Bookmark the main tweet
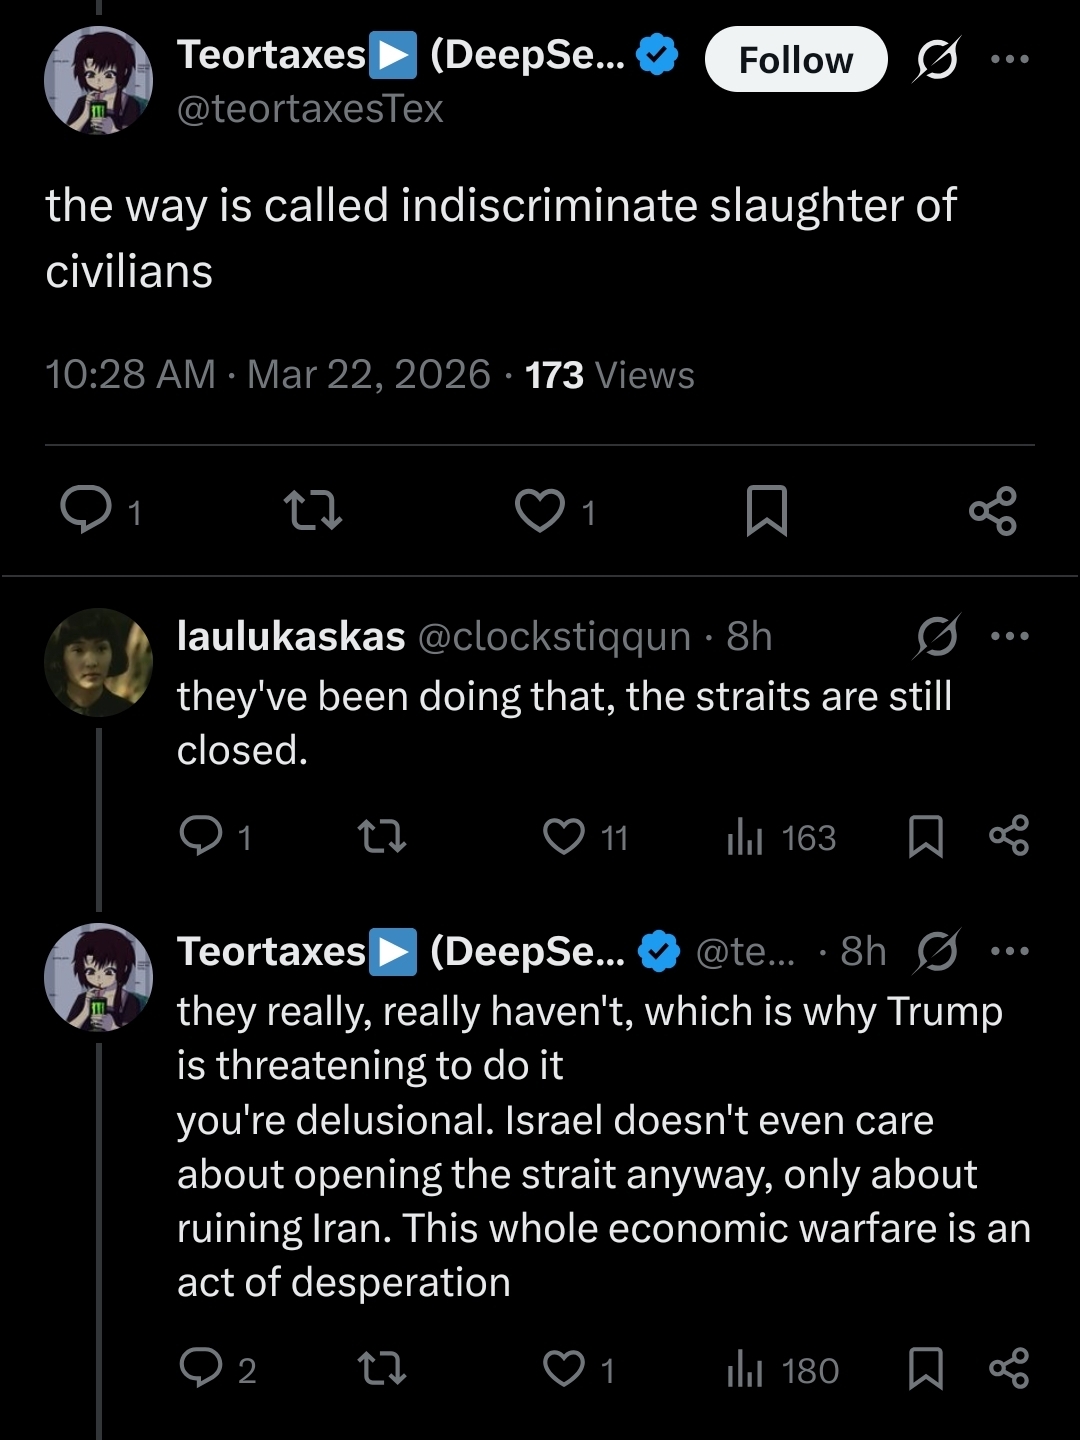This screenshot has height=1440, width=1080. (767, 510)
